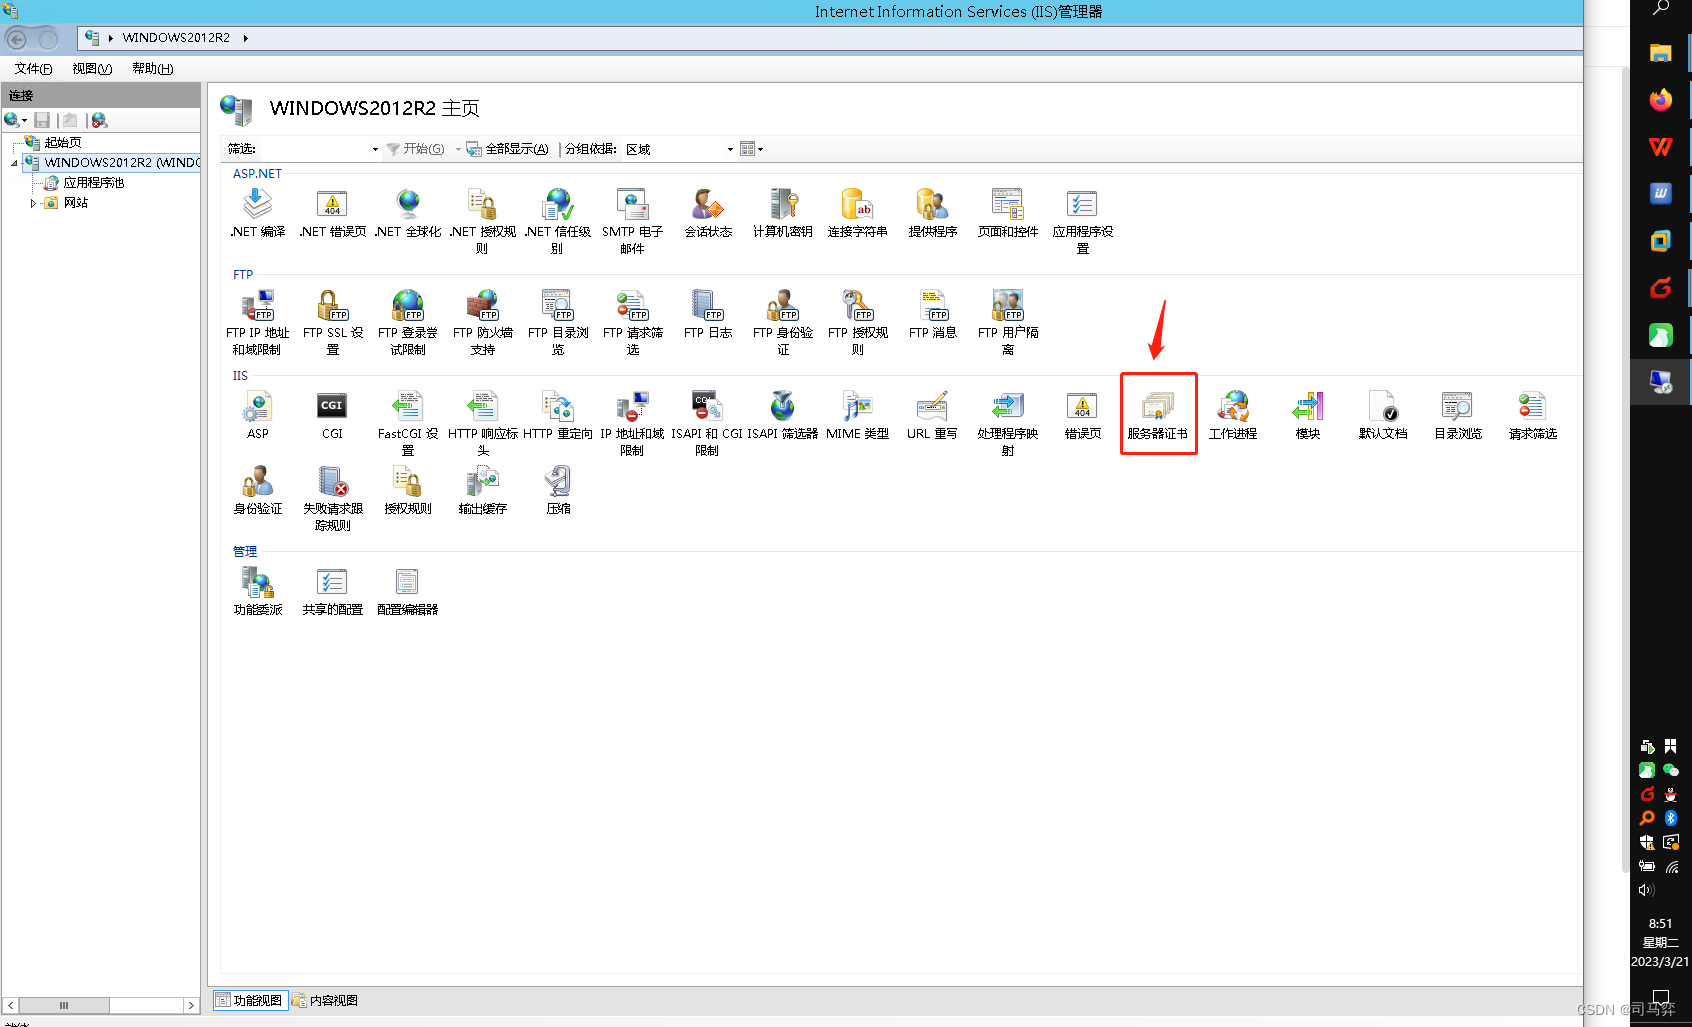Open Firefox from the taskbar
Screen dimensions: 1692x1027
pyautogui.click(x=1661, y=100)
